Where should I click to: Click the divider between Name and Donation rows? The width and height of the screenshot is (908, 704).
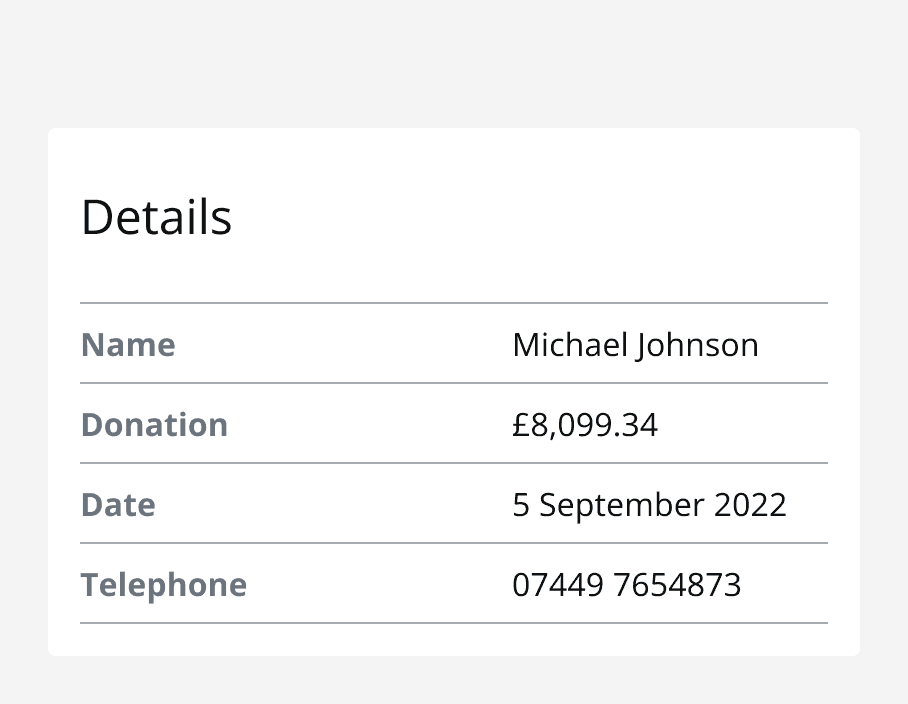(454, 383)
